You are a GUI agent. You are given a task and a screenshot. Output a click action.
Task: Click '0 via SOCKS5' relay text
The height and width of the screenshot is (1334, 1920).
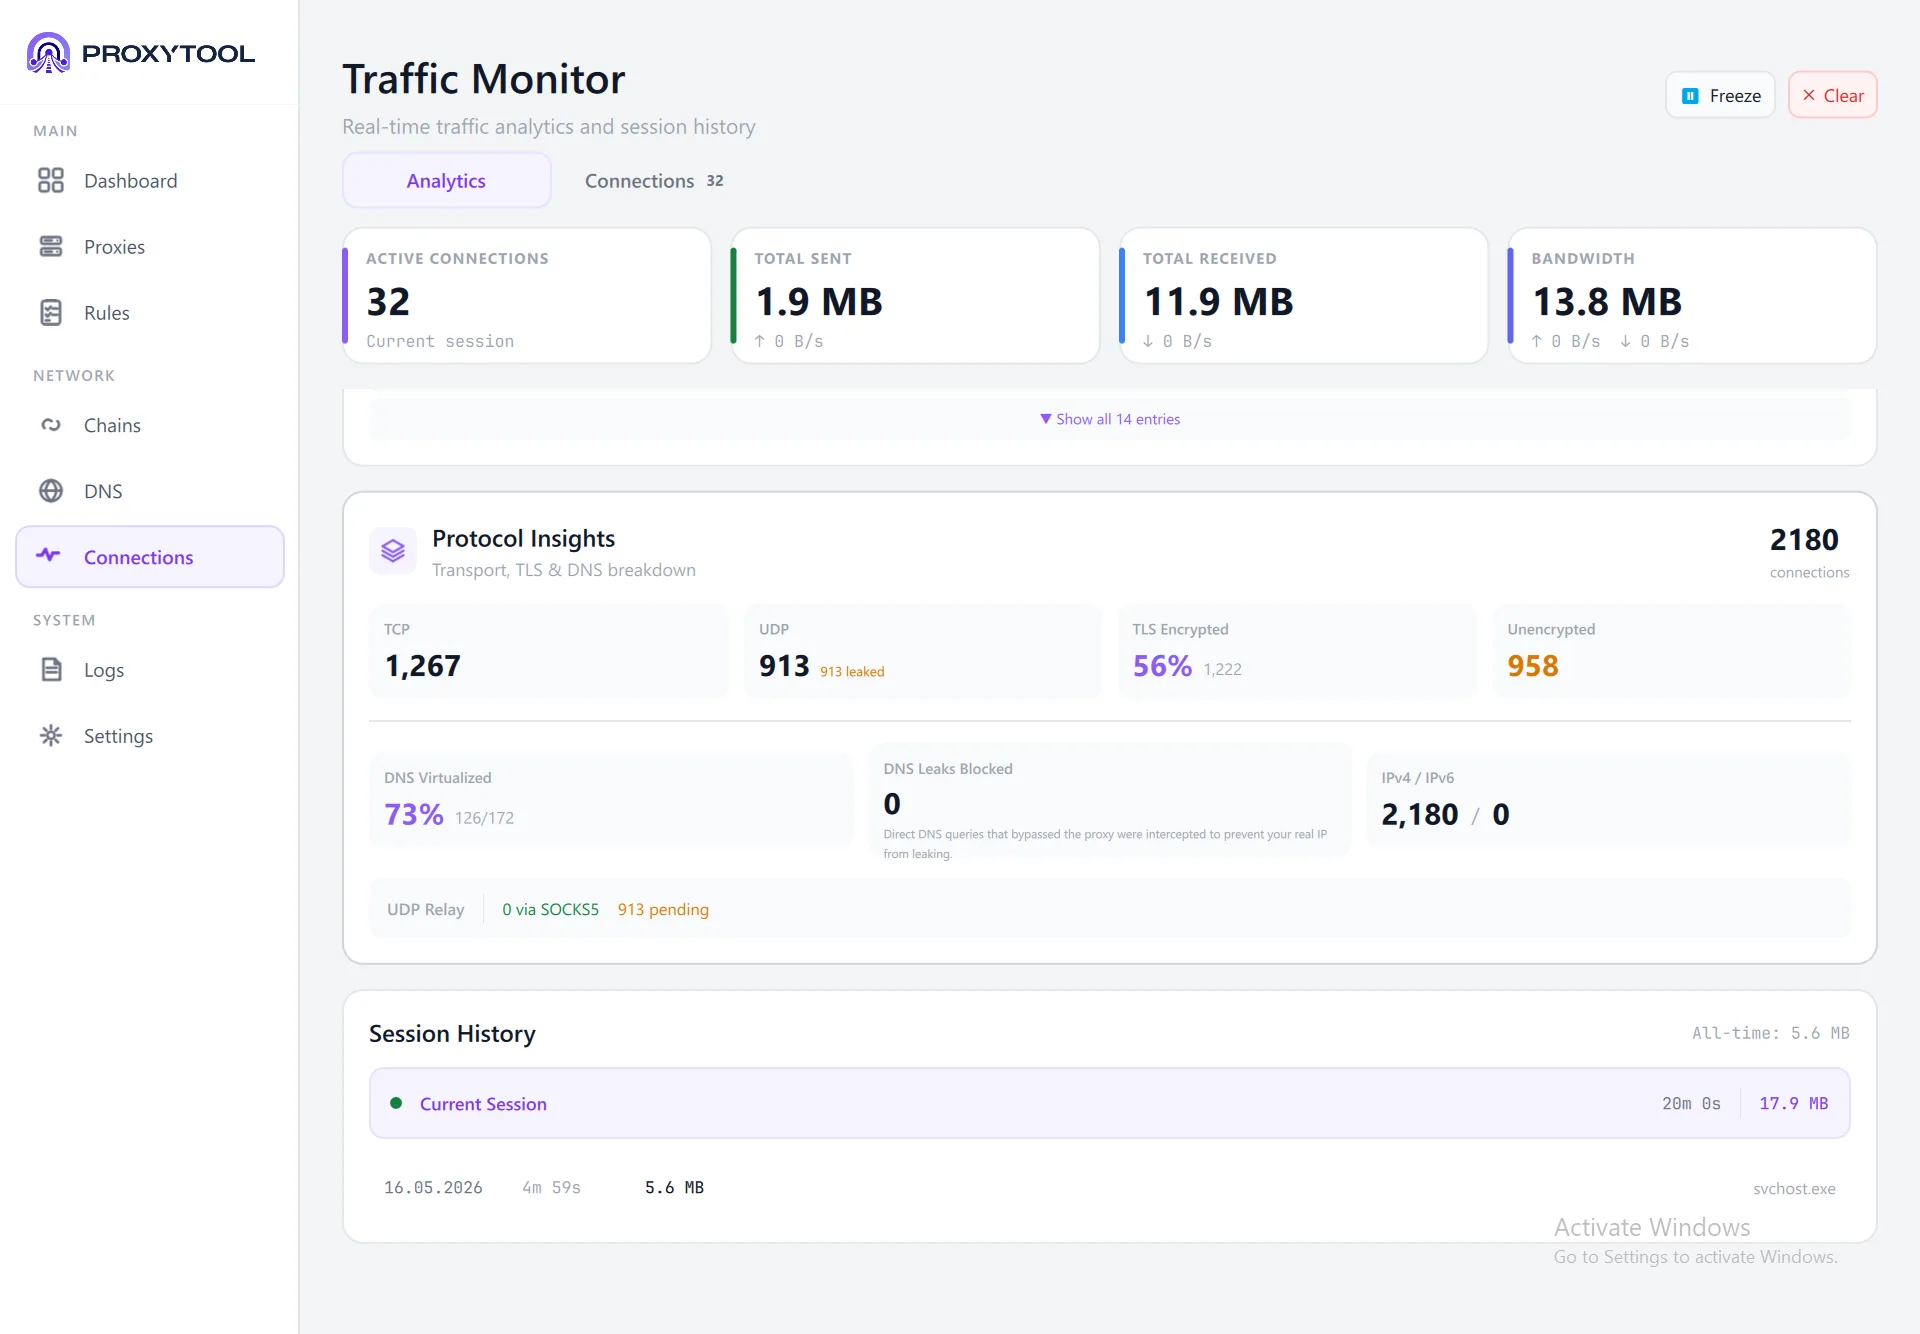click(550, 909)
